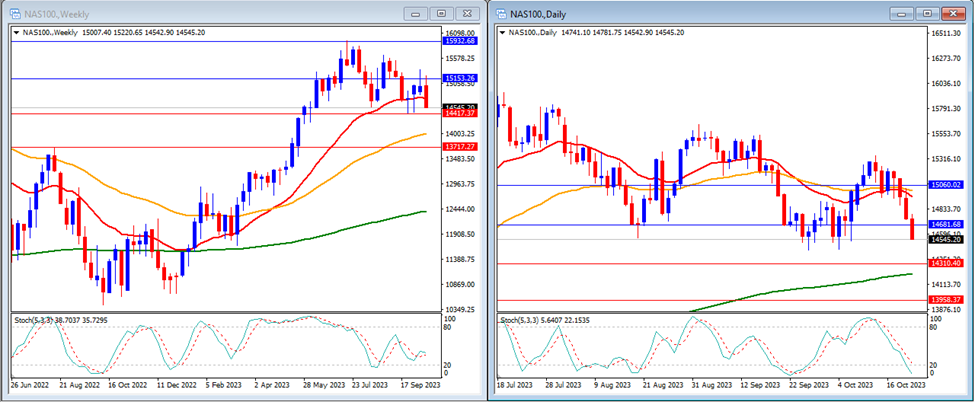
Task: Select the red 13717.27 level label in Weekly chart
Action: [x=460, y=147]
